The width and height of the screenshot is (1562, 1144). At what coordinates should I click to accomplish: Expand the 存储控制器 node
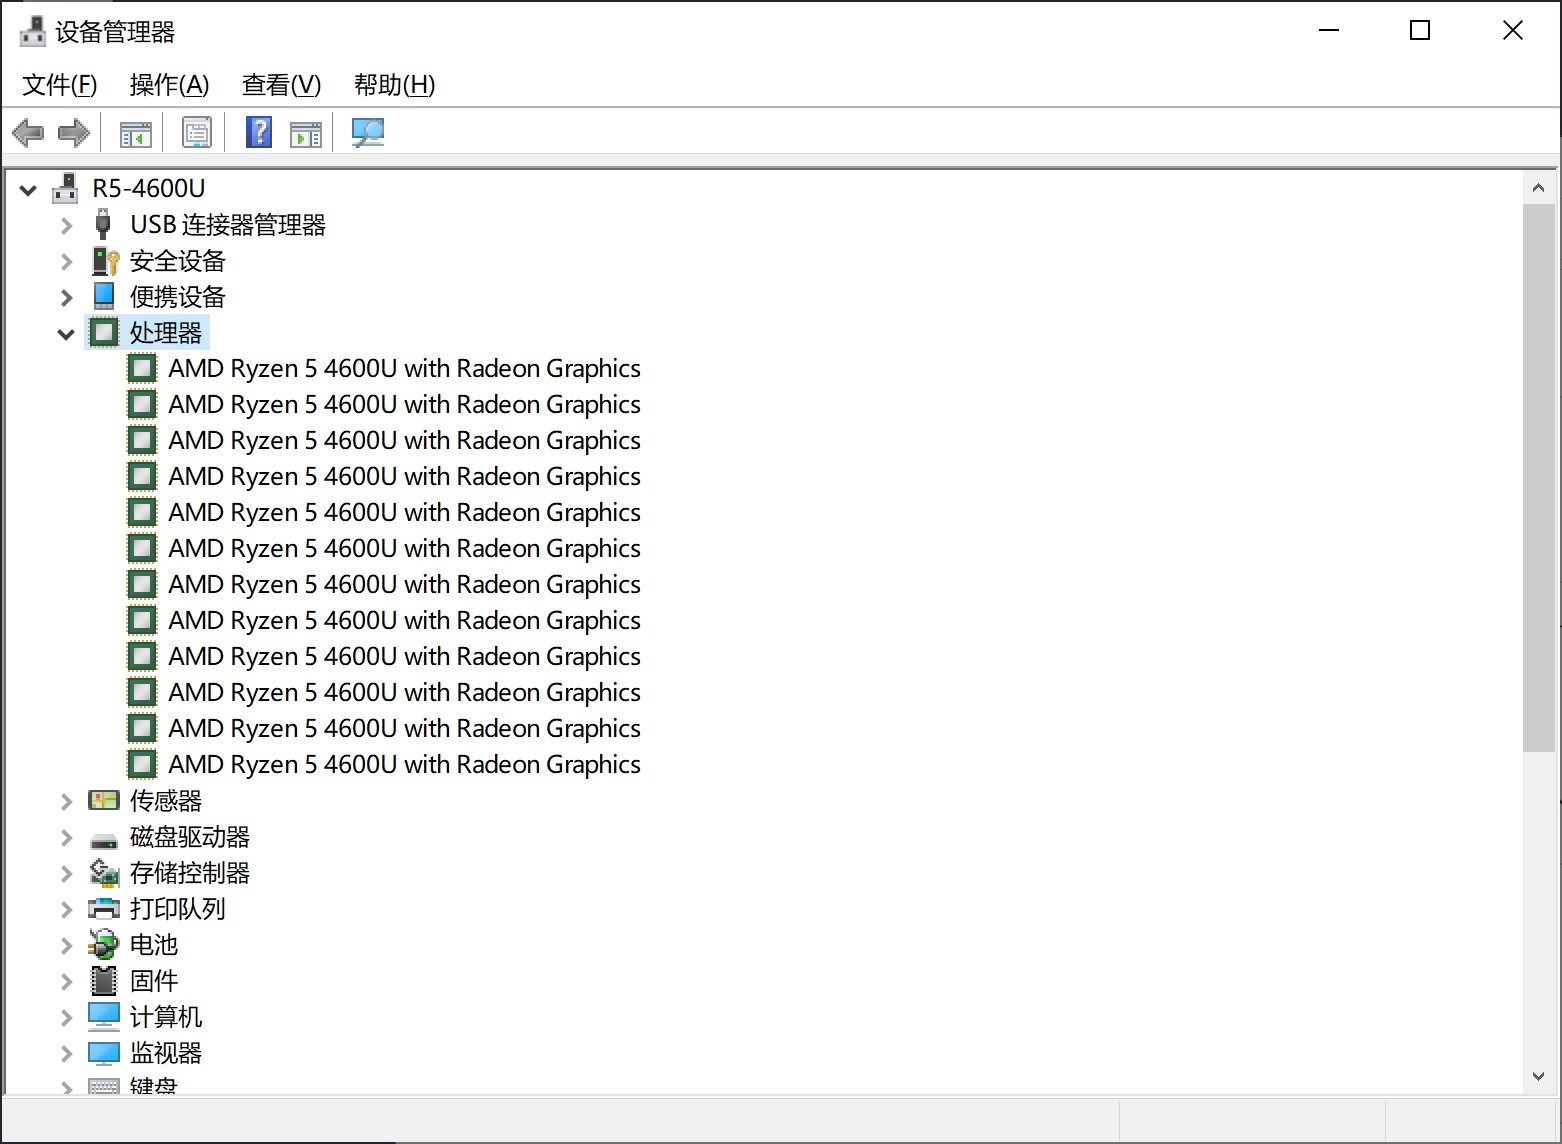(x=66, y=873)
